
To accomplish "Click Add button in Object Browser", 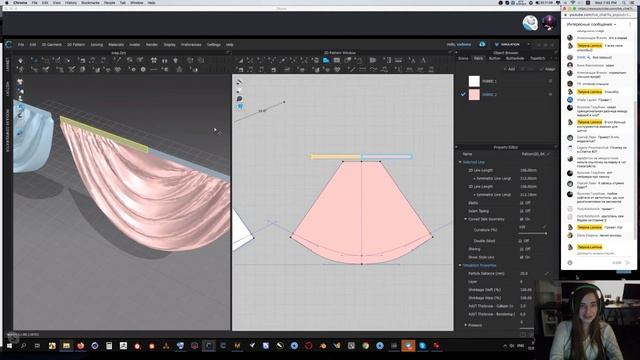I will pyautogui.click(x=509, y=69).
